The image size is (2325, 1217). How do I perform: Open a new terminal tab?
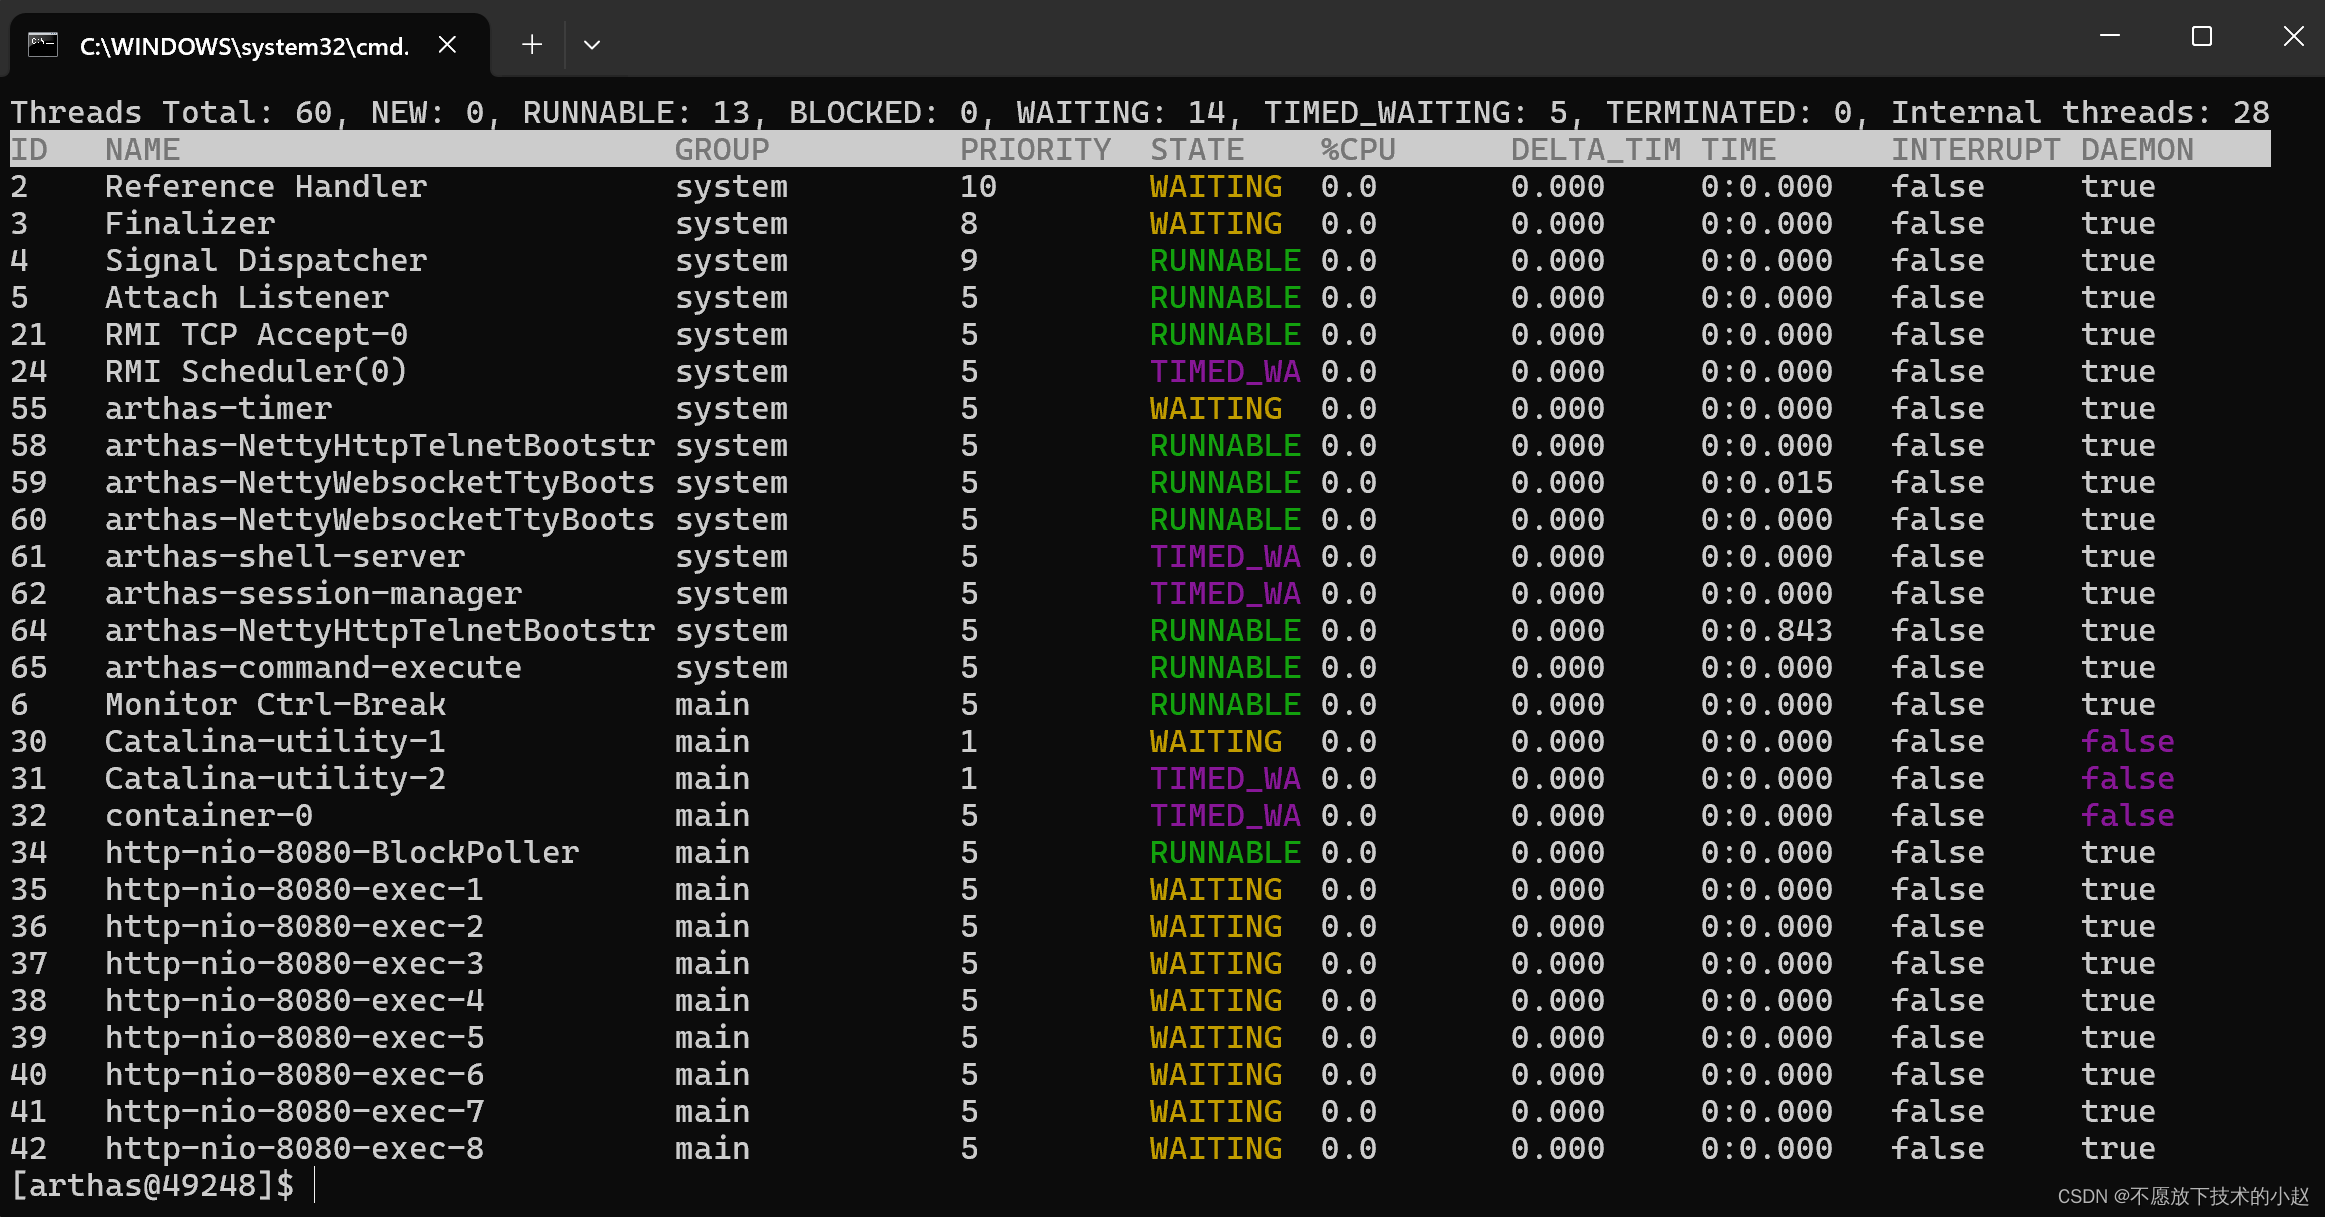click(x=532, y=44)
